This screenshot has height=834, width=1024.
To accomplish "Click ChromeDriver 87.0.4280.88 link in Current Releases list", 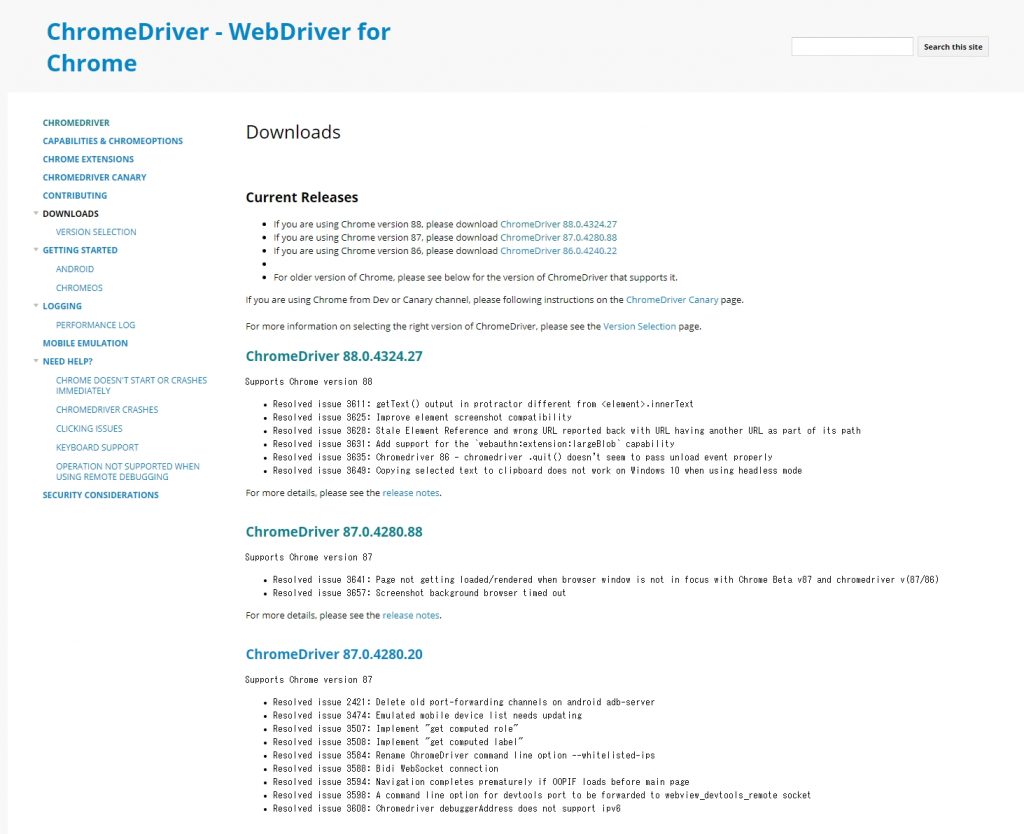I will tap(558, 238).
